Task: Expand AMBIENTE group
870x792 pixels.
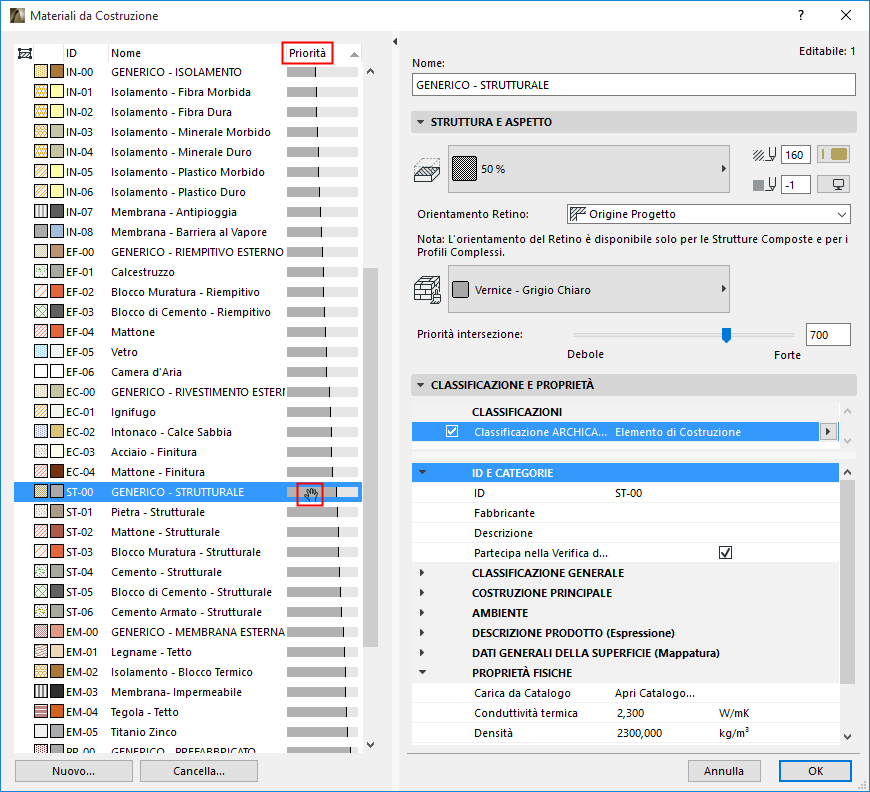Action: pyautogui.click(x=422, y=612)
